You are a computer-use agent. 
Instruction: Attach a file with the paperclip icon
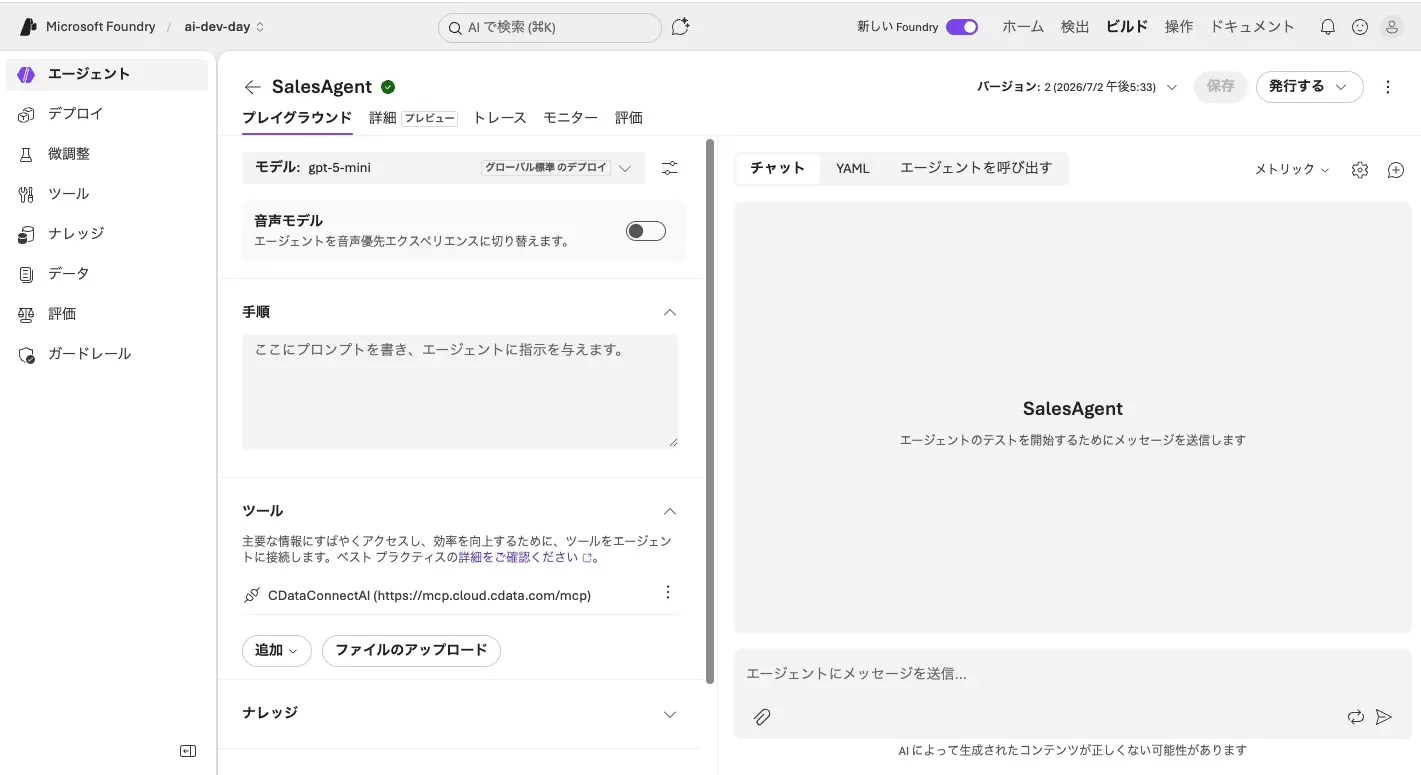762,717
